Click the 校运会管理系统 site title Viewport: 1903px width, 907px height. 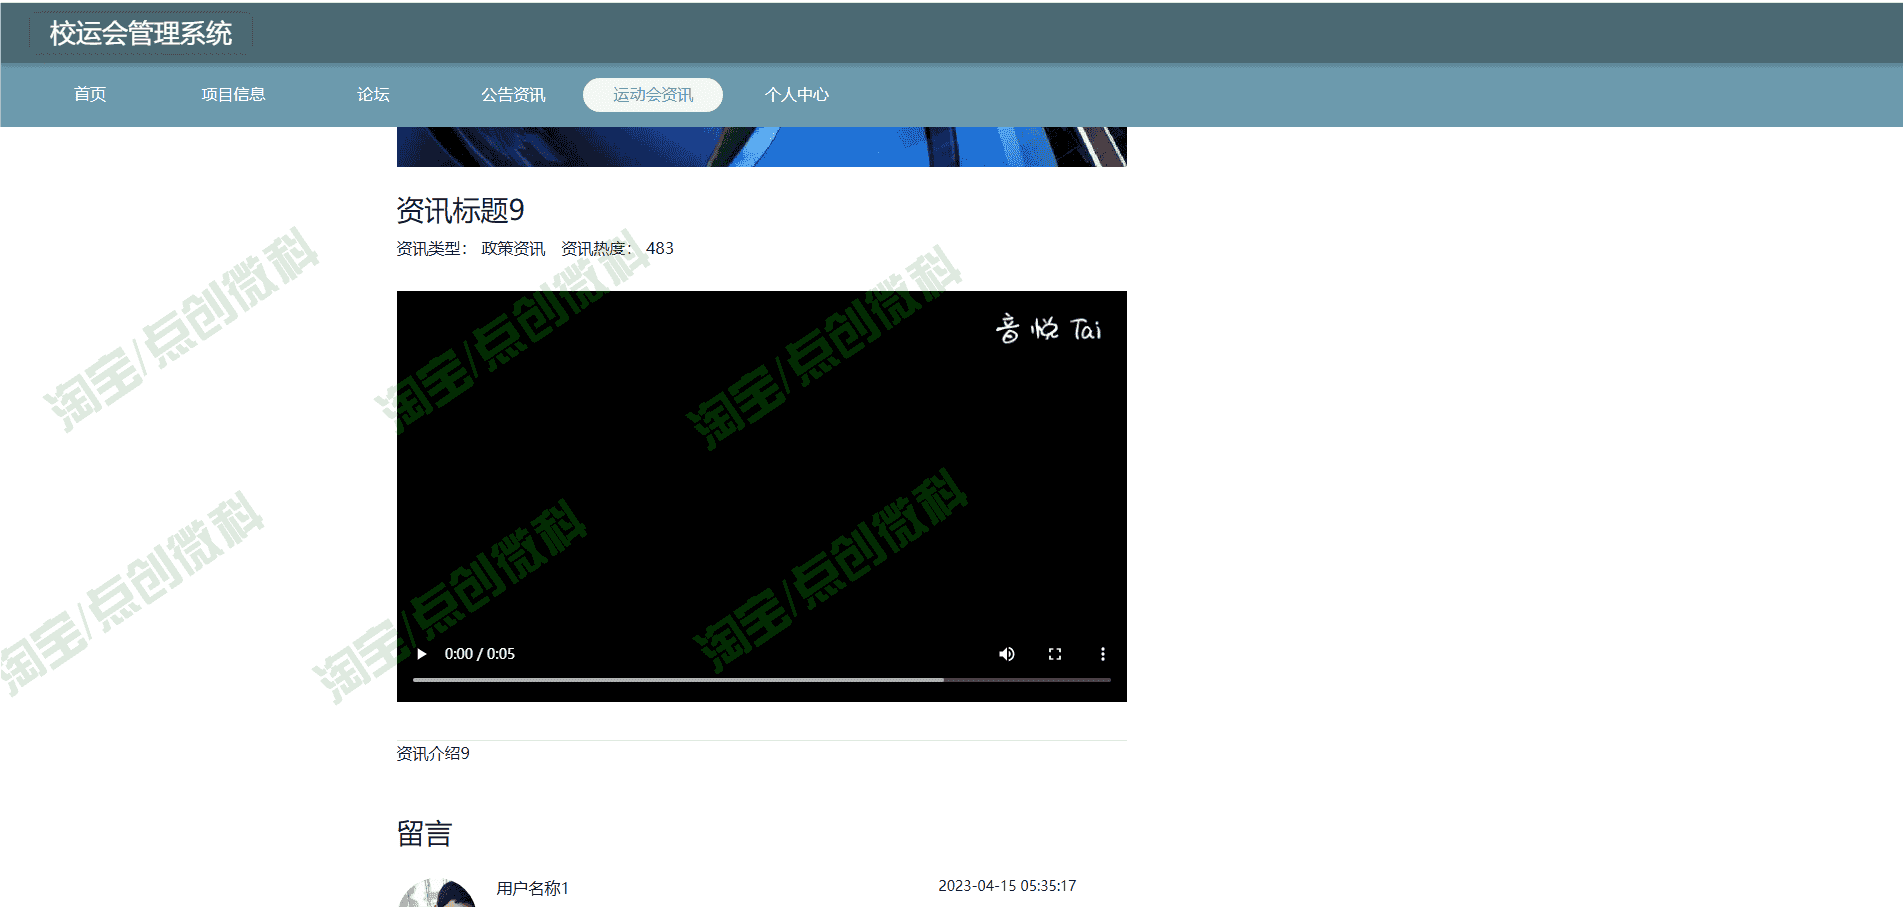pos(141,33)
